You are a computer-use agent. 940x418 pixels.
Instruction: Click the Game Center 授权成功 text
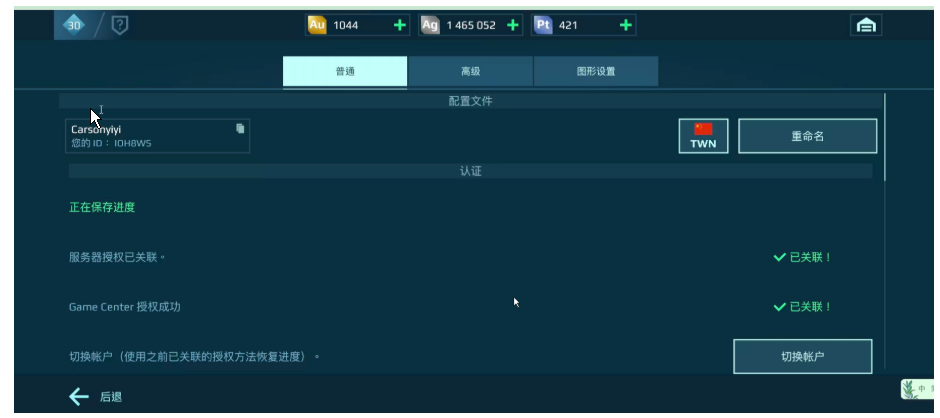pos(125,307)
